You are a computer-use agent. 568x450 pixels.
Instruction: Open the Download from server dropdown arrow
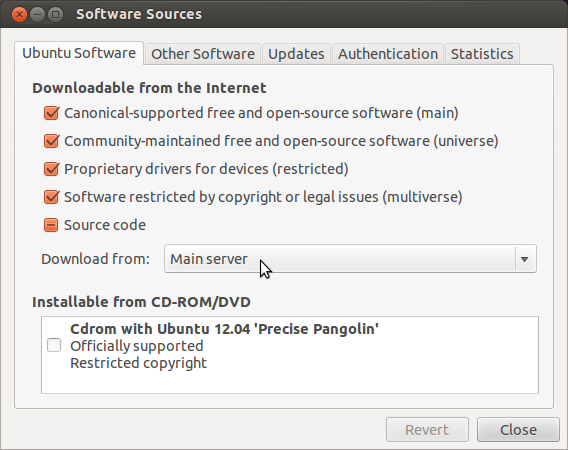click(524, 259)
